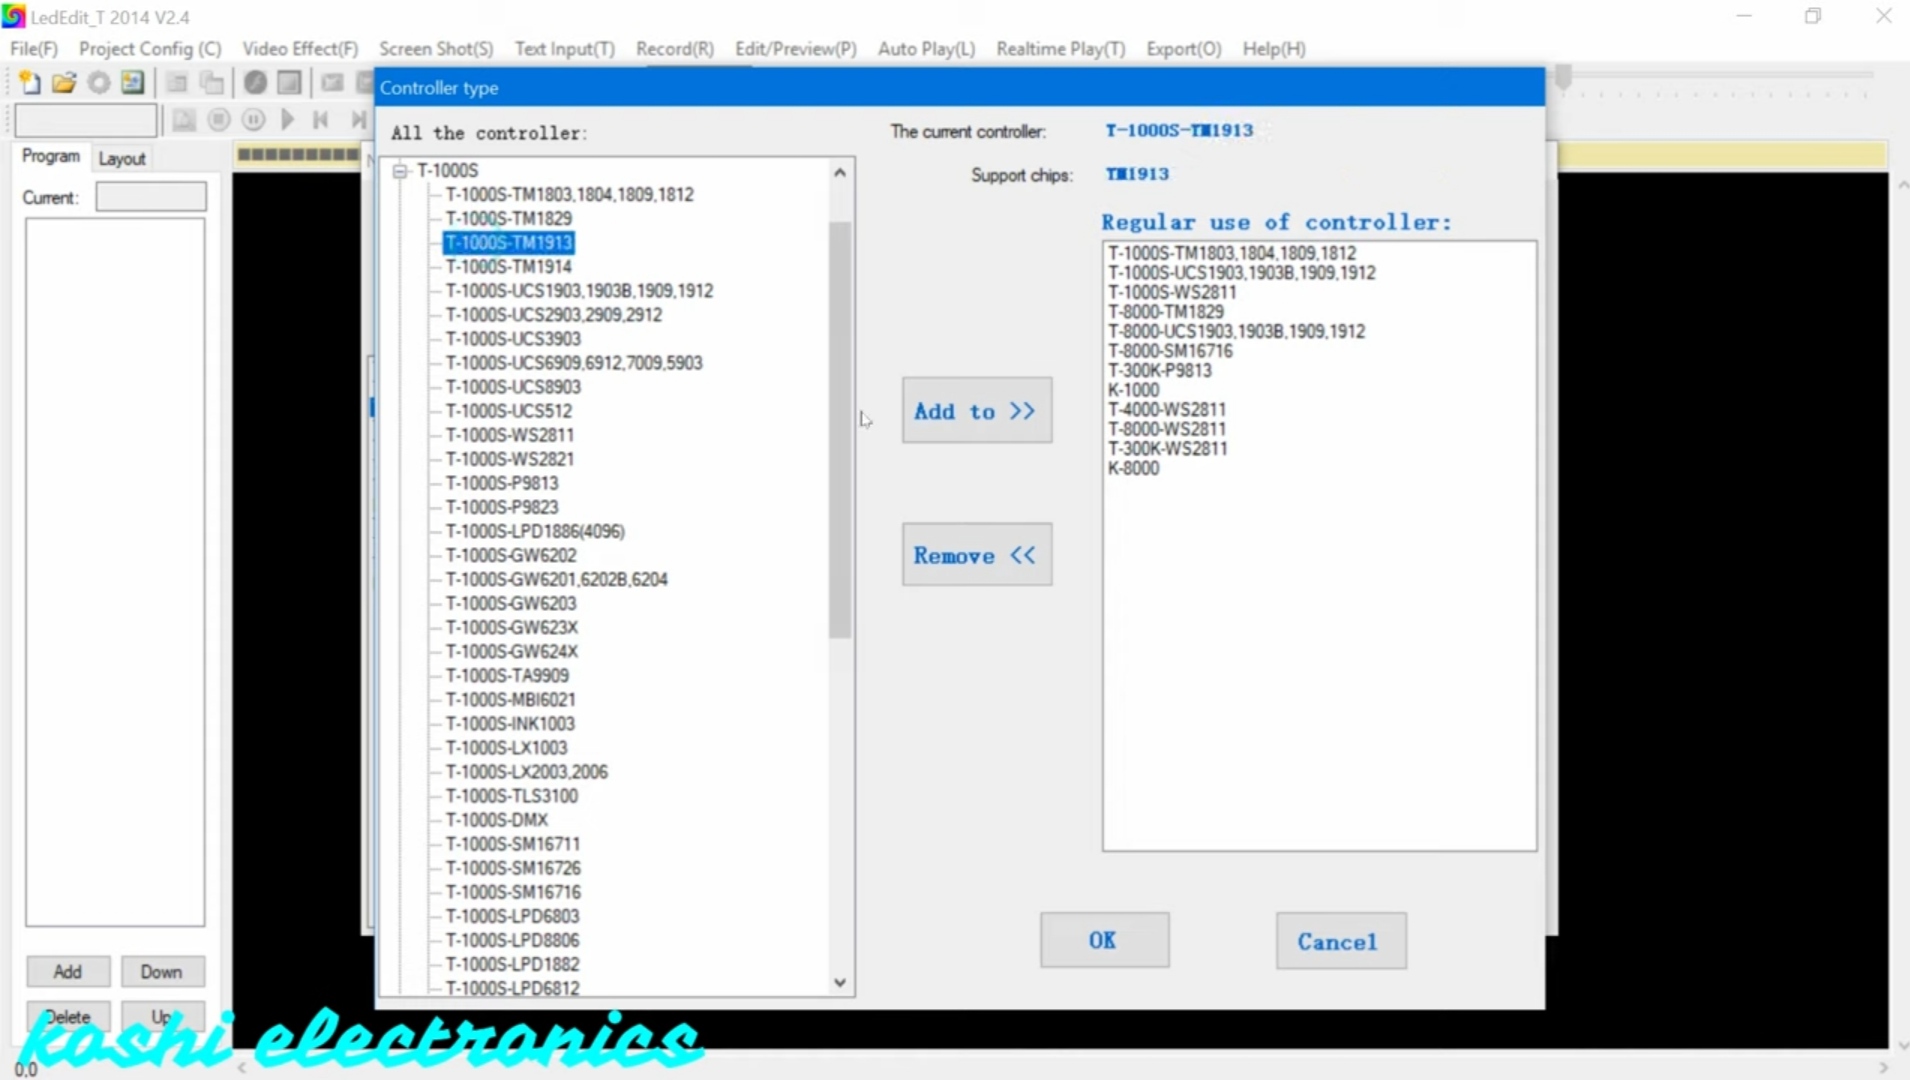Select T-1000S-UCS2903,2909,2912 tree item
The image size is (1910, 1080).
point(554,314)
